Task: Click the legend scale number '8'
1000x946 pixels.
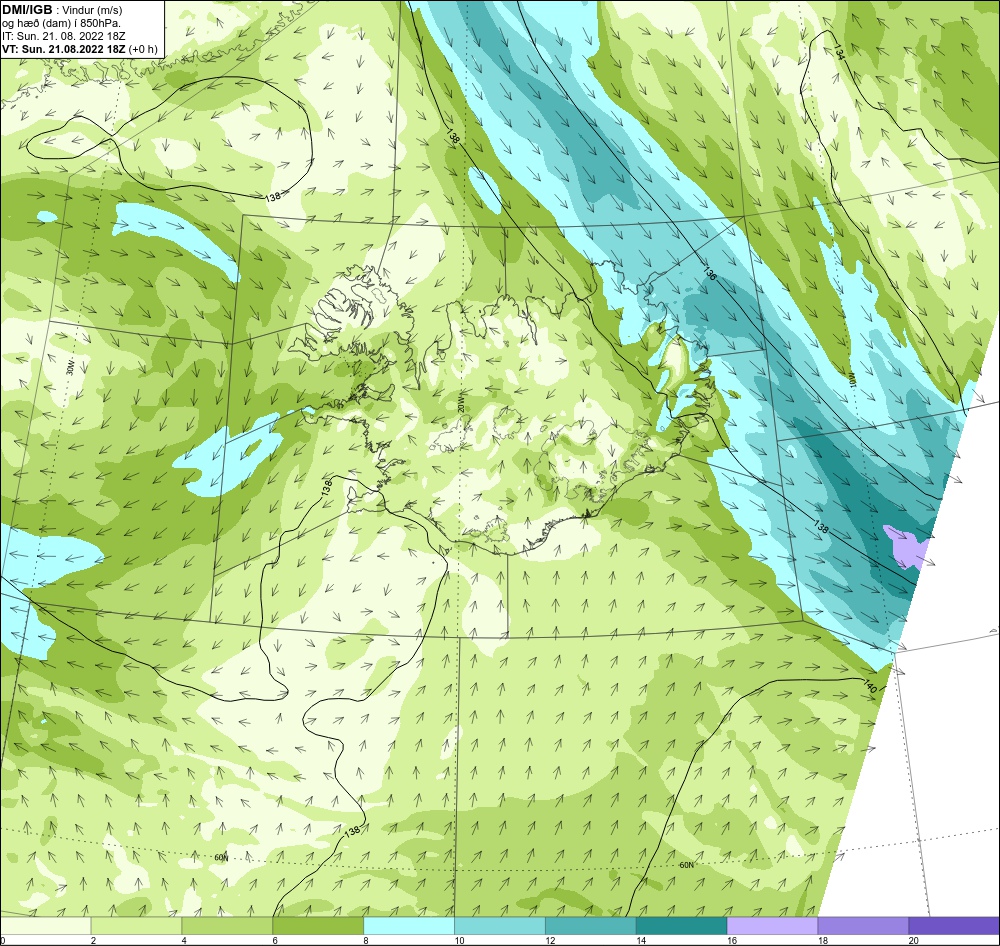Action: click(365, 940)
